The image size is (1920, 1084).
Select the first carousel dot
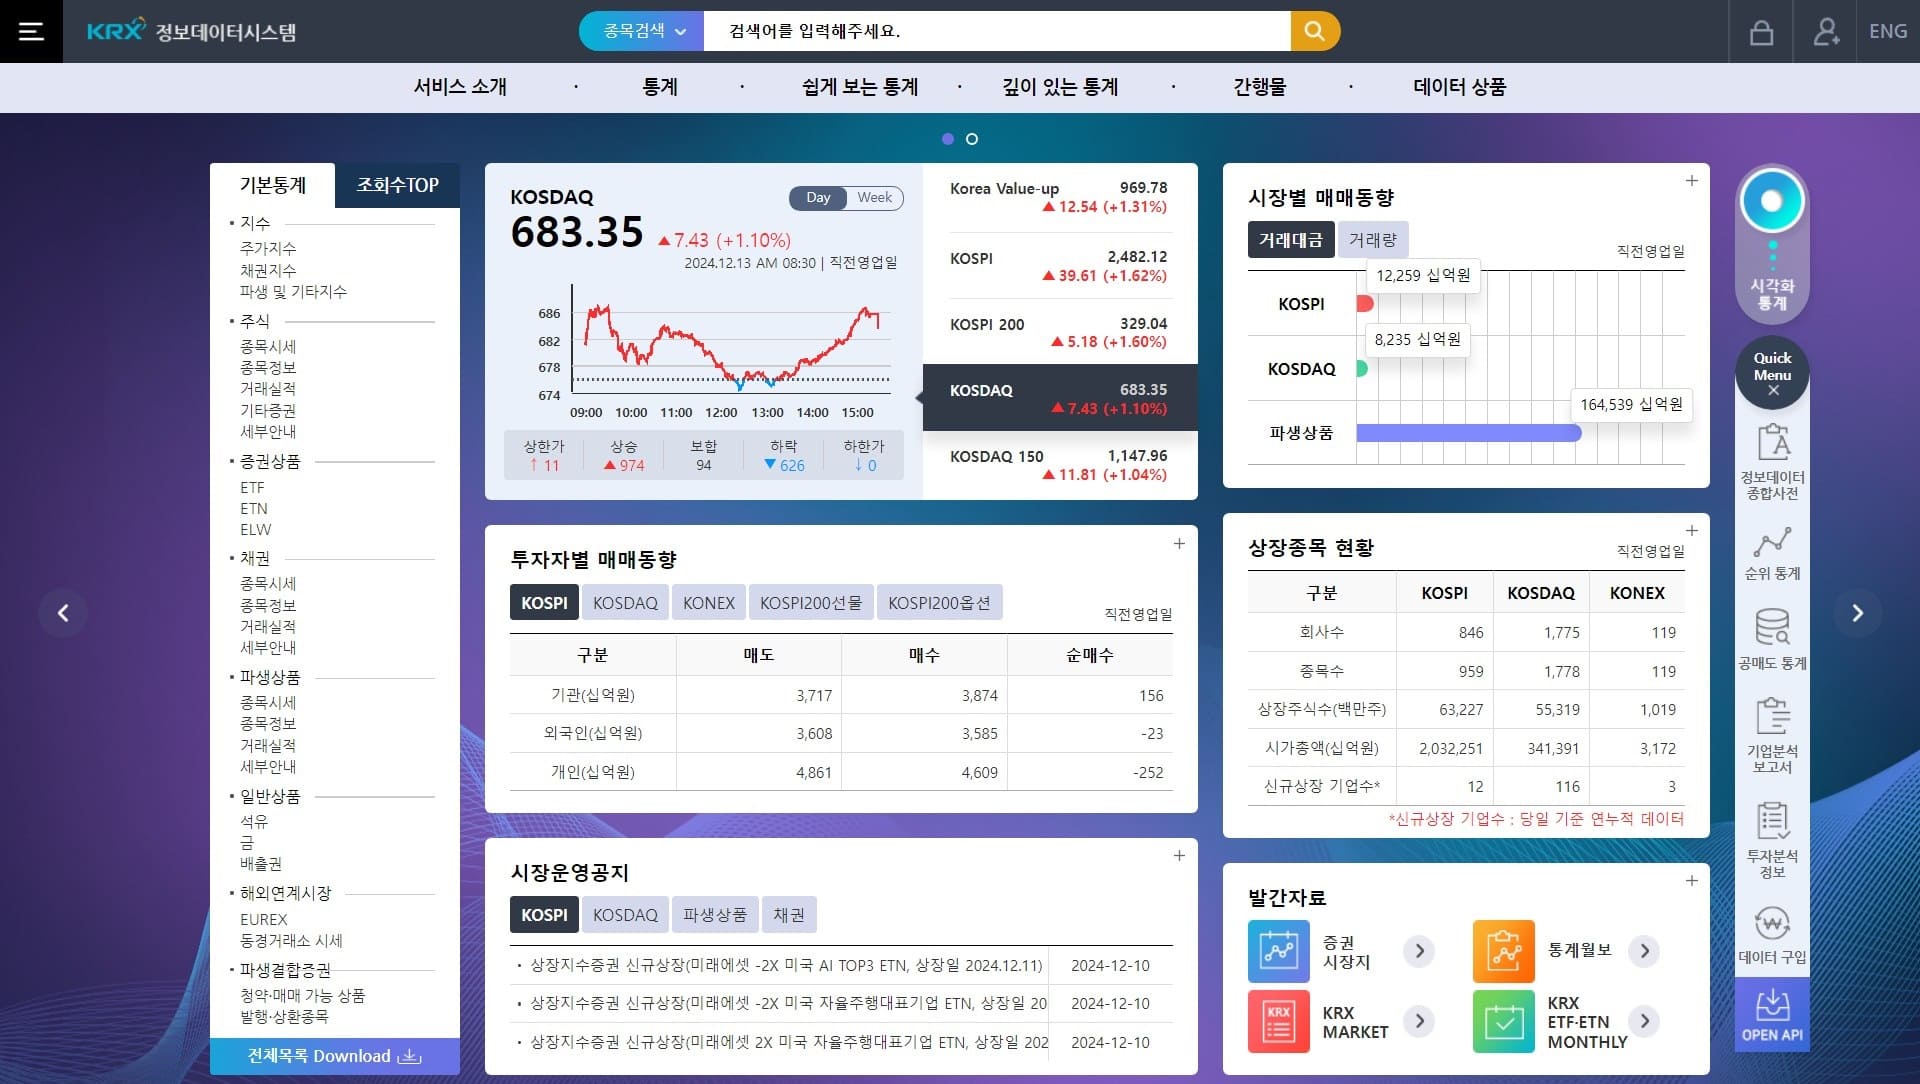(948, 139)
